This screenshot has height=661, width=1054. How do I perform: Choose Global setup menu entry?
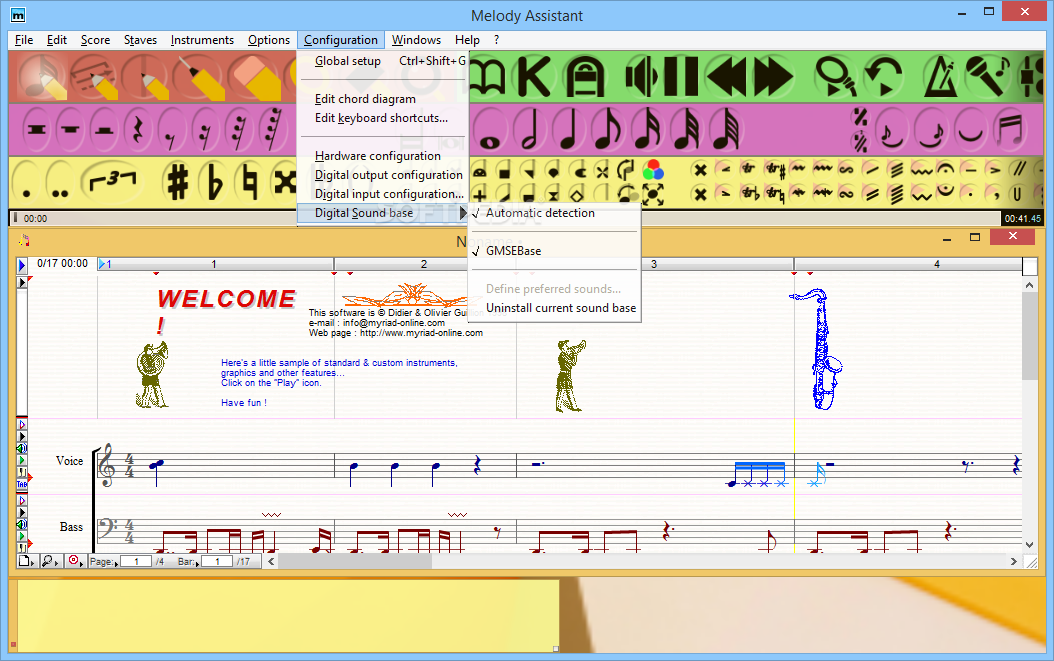click(x=382, y=61)
